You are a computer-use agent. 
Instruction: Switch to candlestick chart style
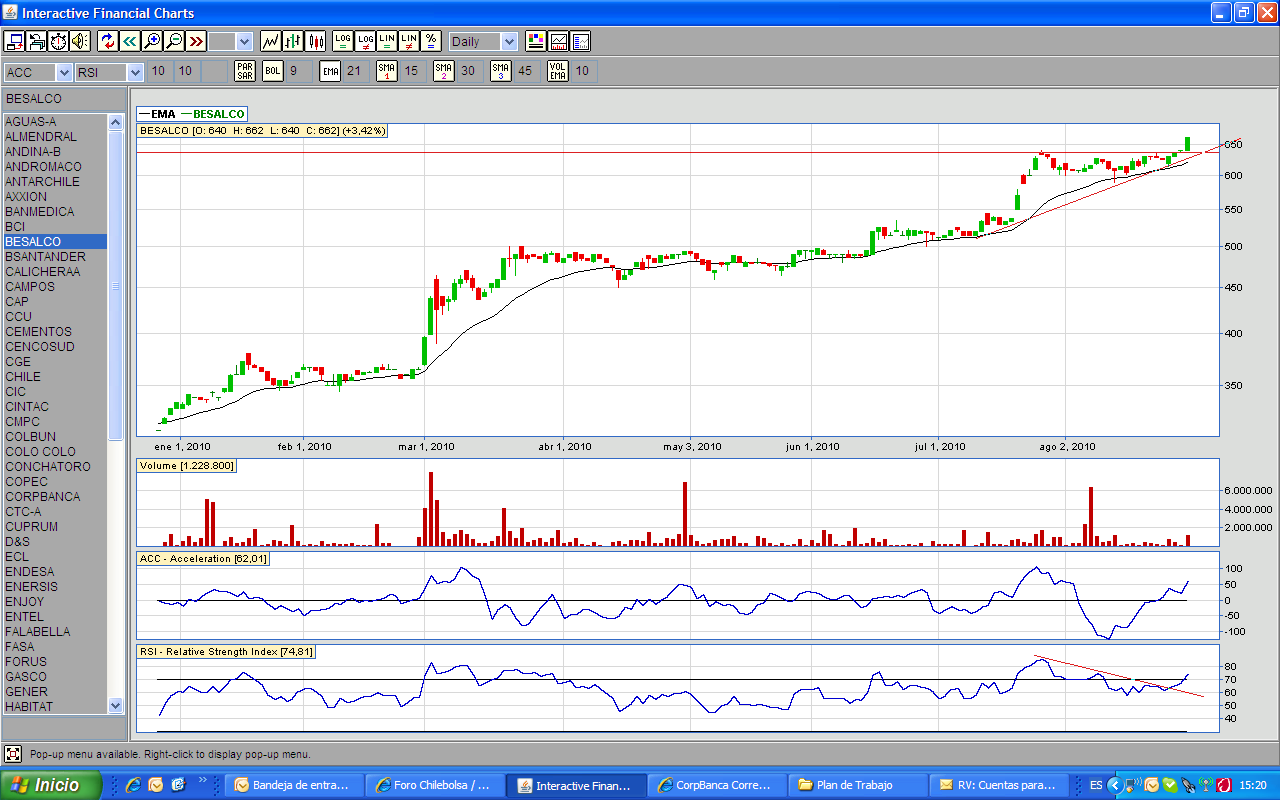[x=316, y=41]
